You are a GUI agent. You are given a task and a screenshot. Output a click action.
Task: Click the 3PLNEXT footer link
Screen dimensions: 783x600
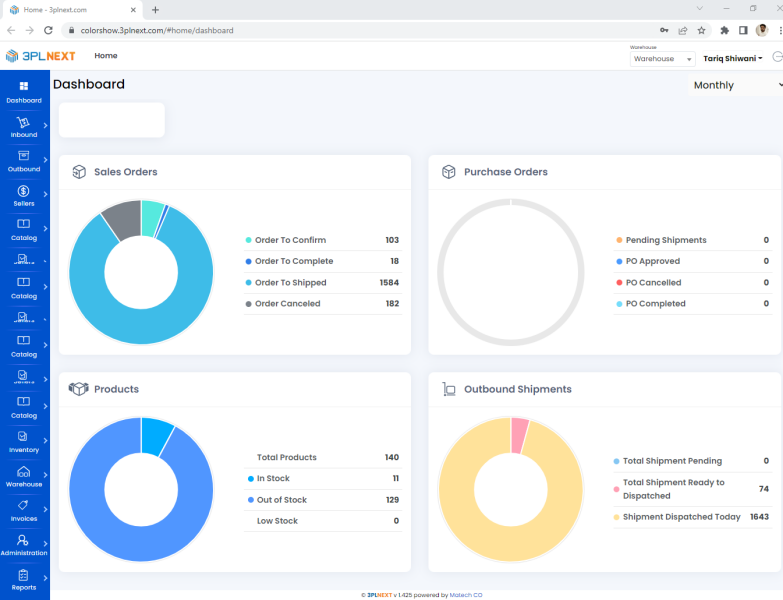380,595
